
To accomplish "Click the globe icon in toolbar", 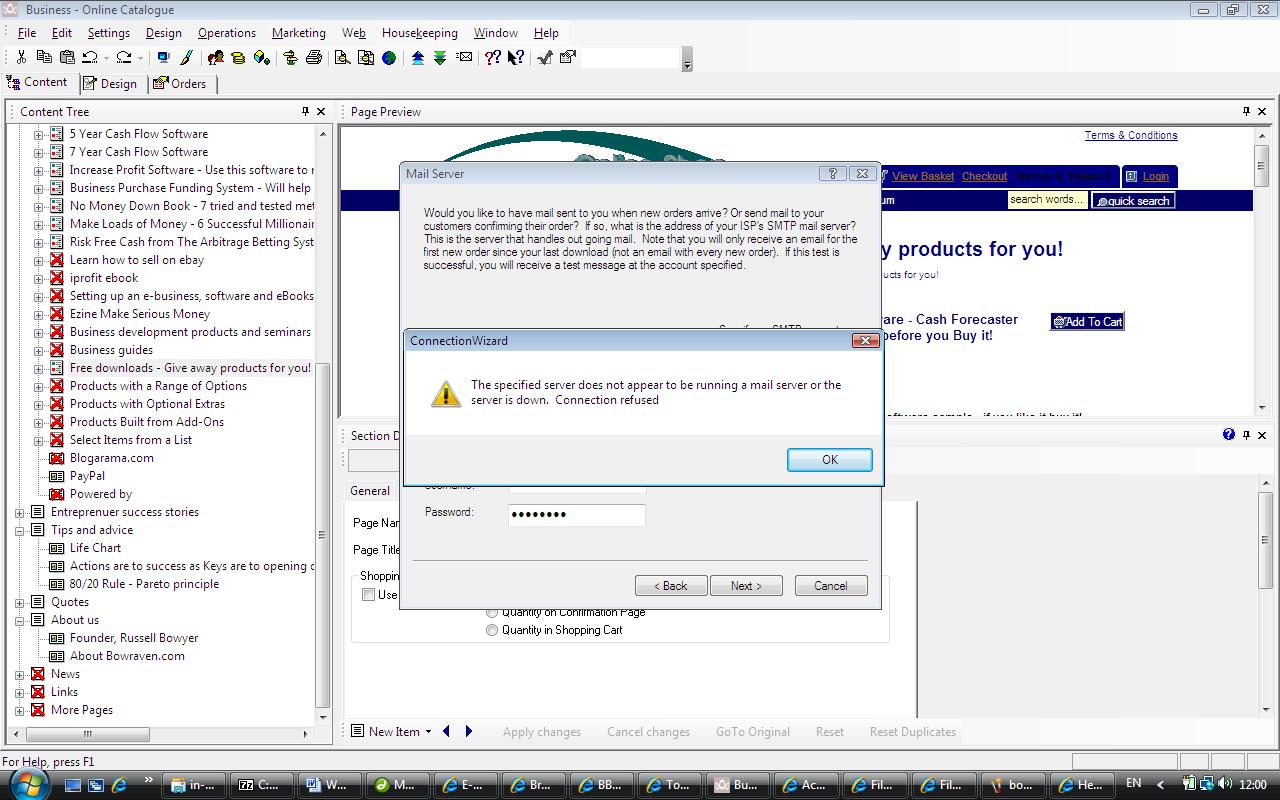I will click(x=389, y=58).
